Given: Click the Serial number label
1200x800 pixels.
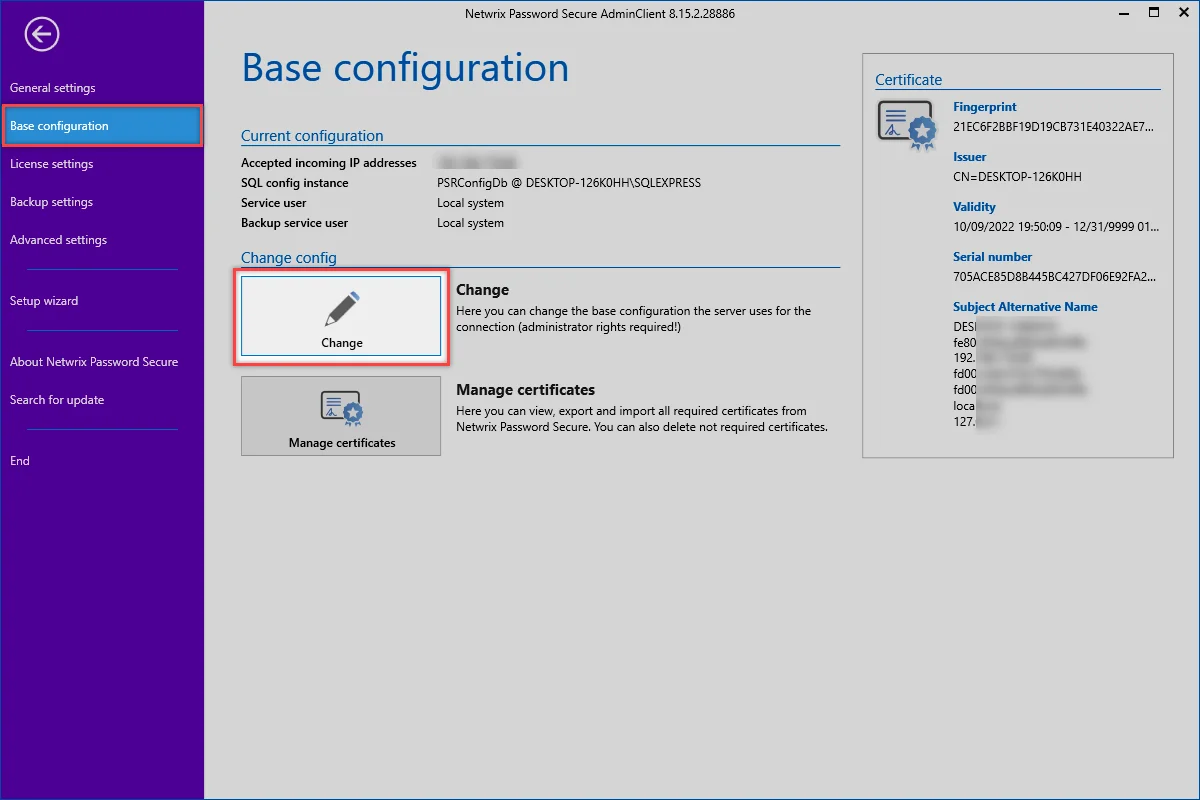Looking at the screenshot, I should [993, 257].
